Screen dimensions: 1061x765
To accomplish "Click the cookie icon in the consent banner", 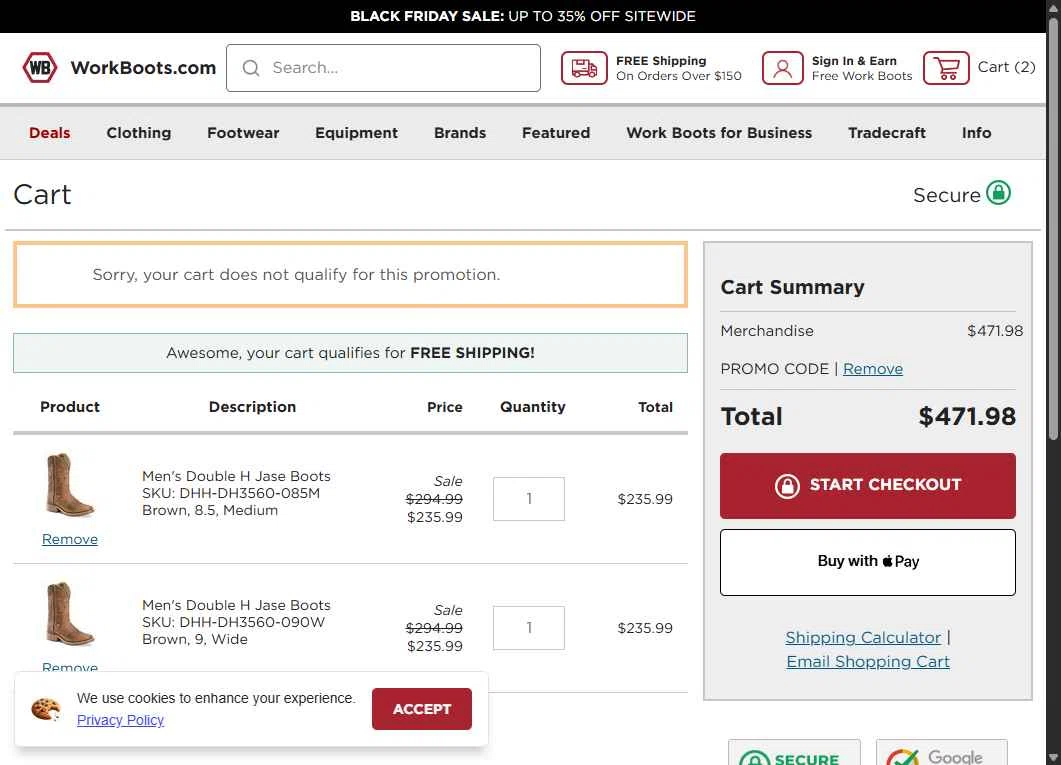I will coord(46,709).
